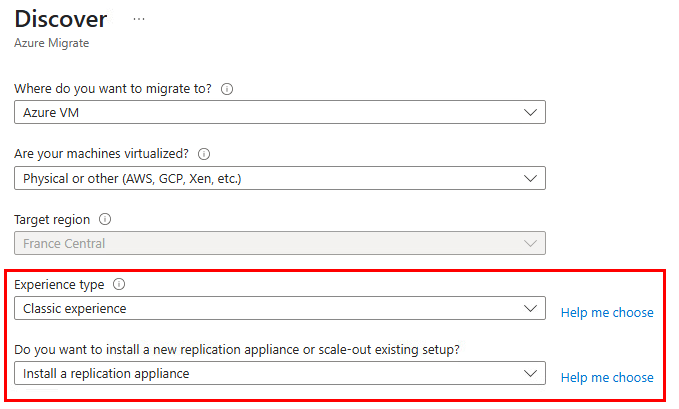Screen dimensions: 679x409
Task: Click the Discover page heading
Action: pyautogui.click(x=61, y=19)
